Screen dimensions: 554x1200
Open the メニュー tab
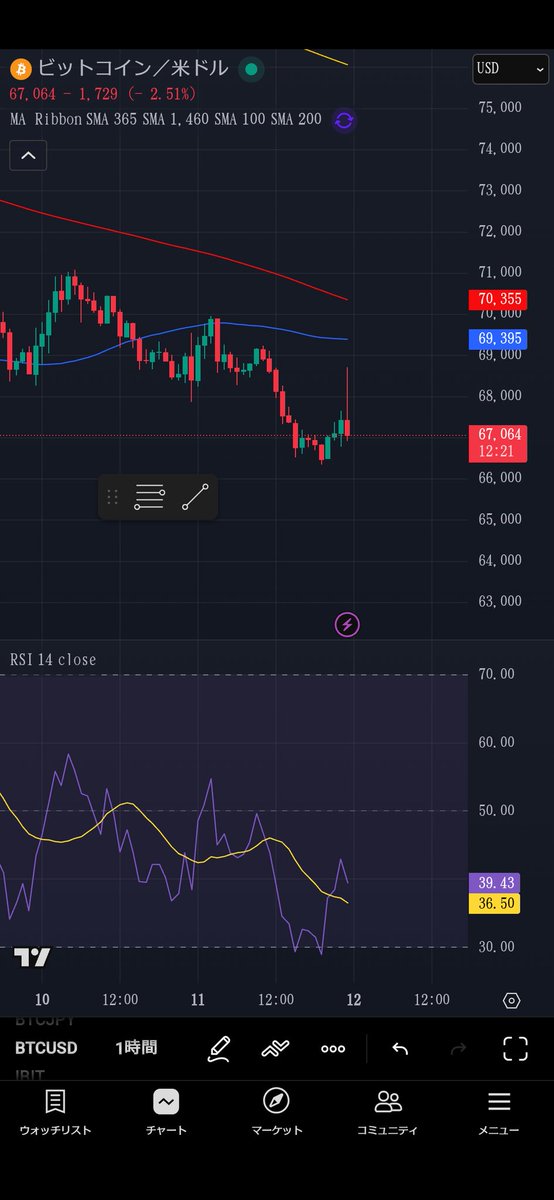click(x=499, y=1112)
